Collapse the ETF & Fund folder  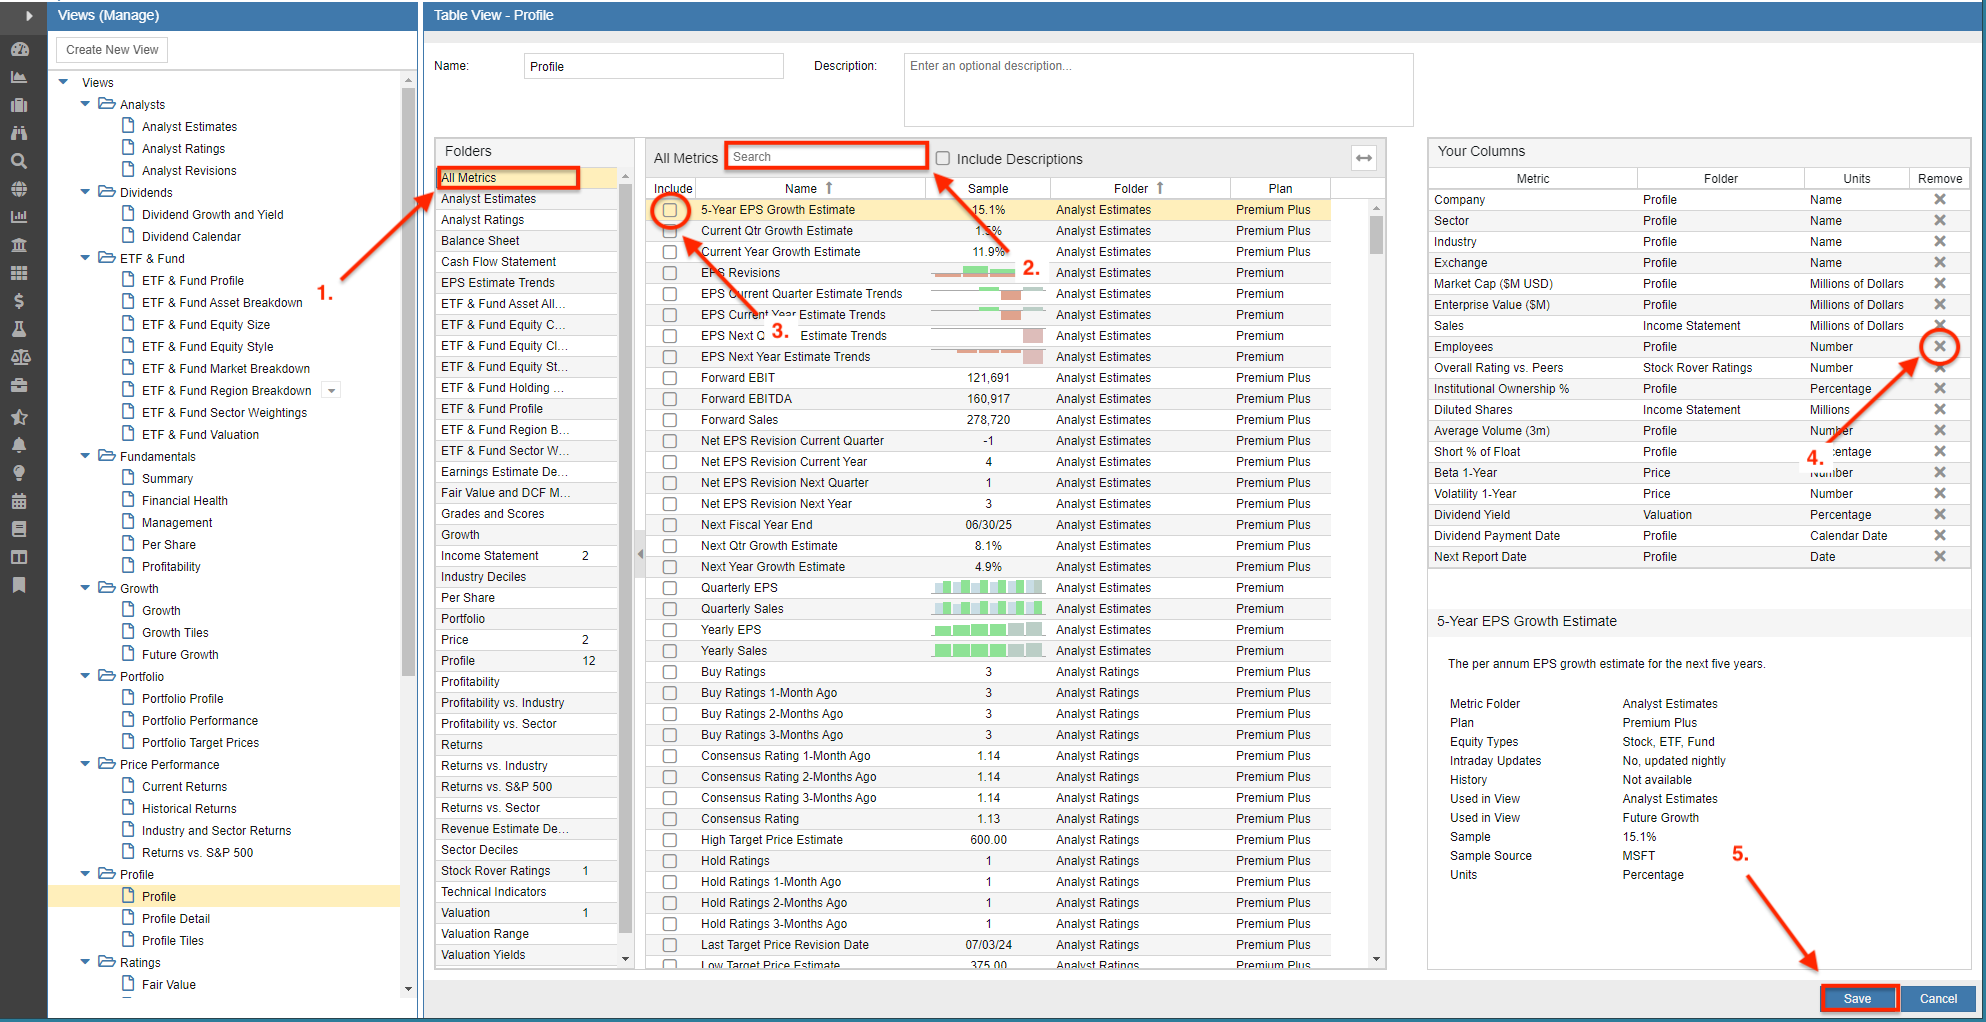click(x=86, y=258)
